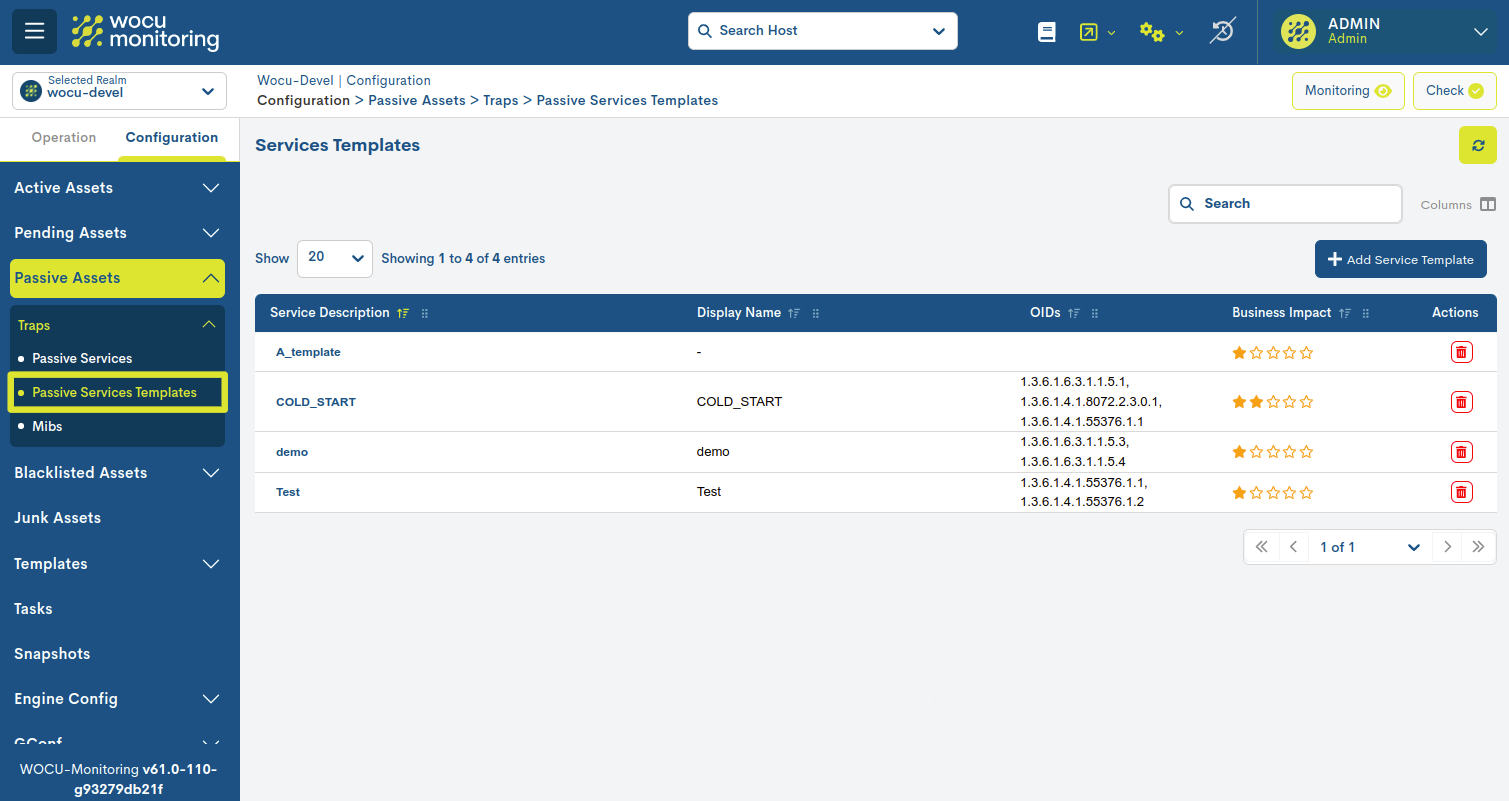The height and width of the screenshot is (801, 1509).
Task: Click the WOCU Monitoring logo
Action: [x=146, y=32]
